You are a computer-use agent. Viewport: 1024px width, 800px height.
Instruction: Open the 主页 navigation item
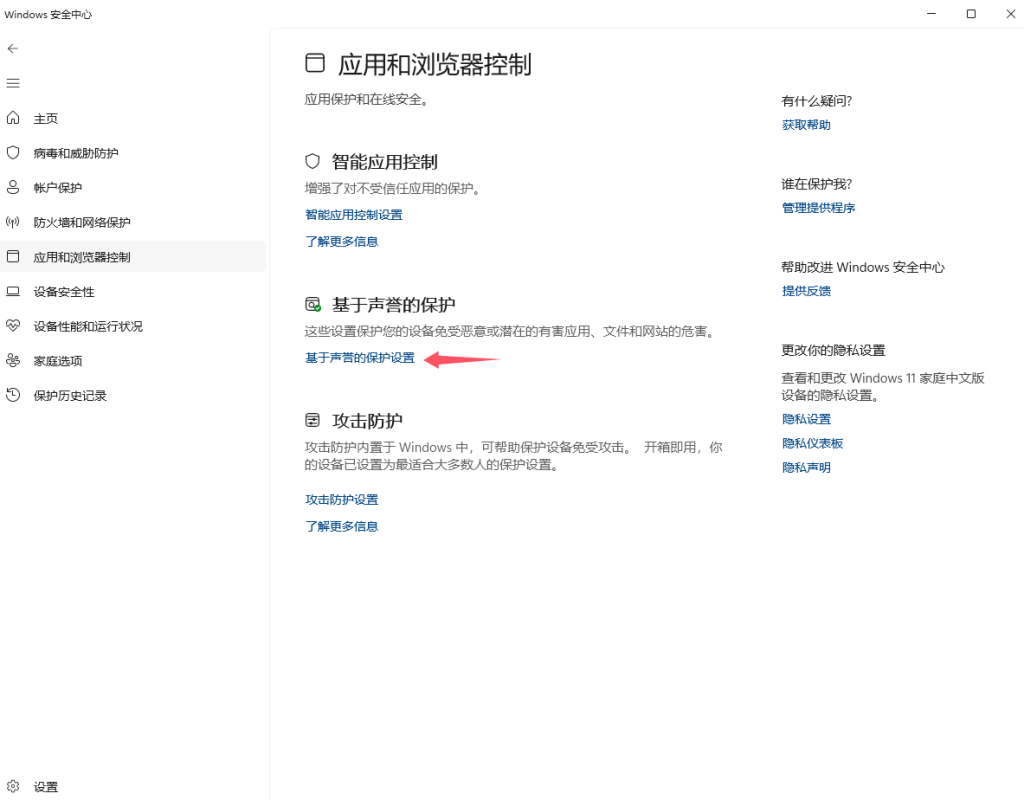pos(46,118)
